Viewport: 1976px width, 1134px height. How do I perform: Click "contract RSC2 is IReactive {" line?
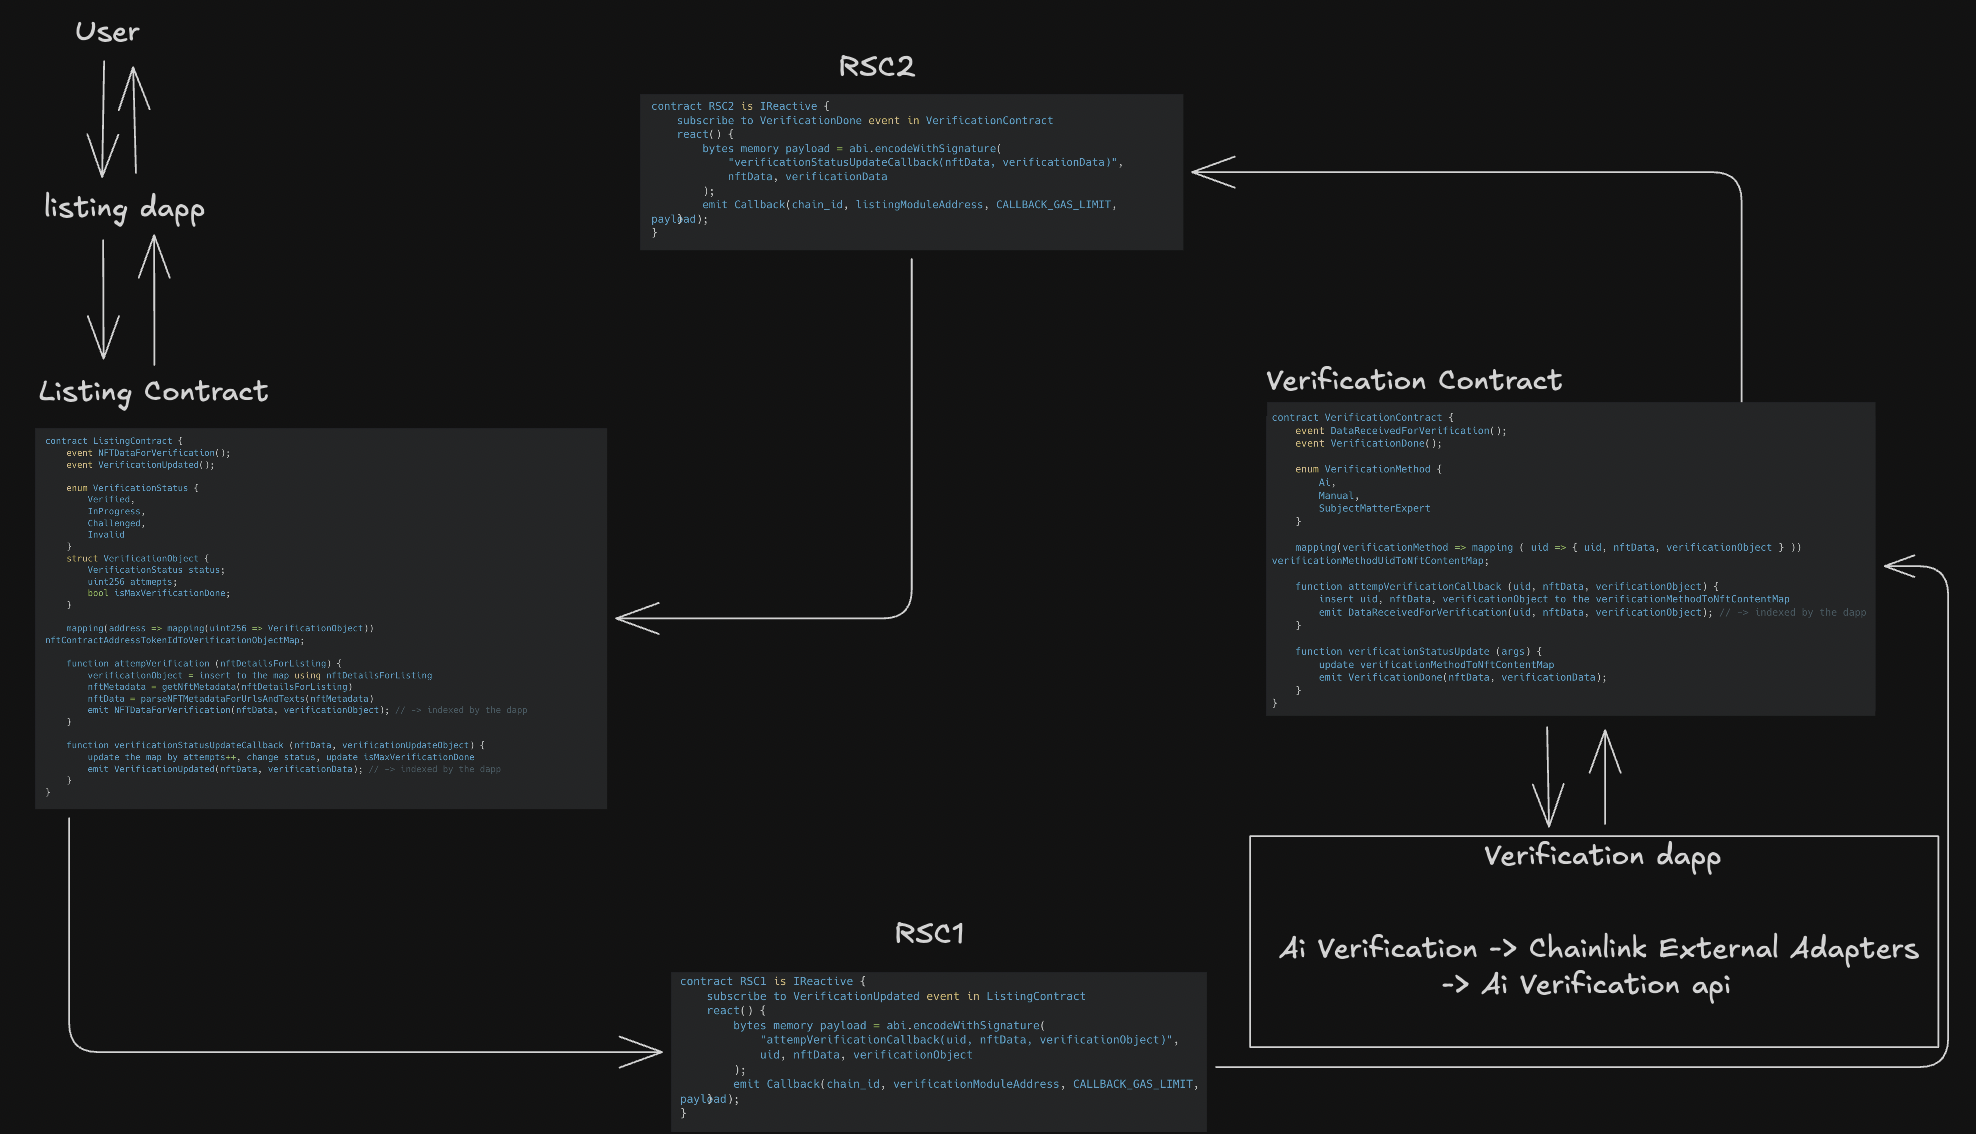(740, 106)
